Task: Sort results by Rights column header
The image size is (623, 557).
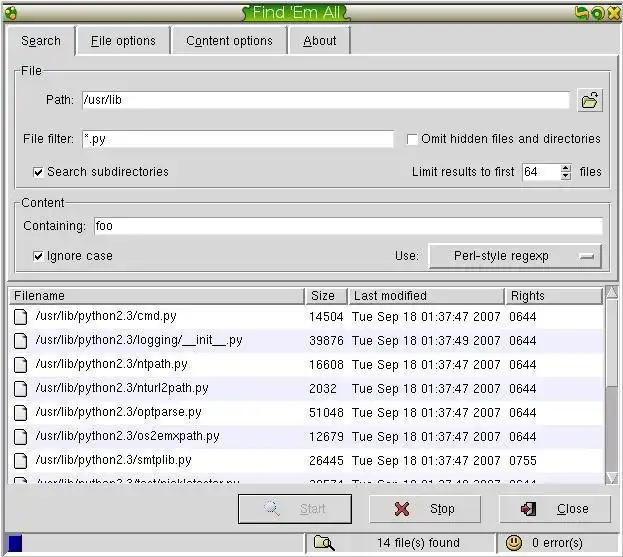Action: (x=554, y=296)
